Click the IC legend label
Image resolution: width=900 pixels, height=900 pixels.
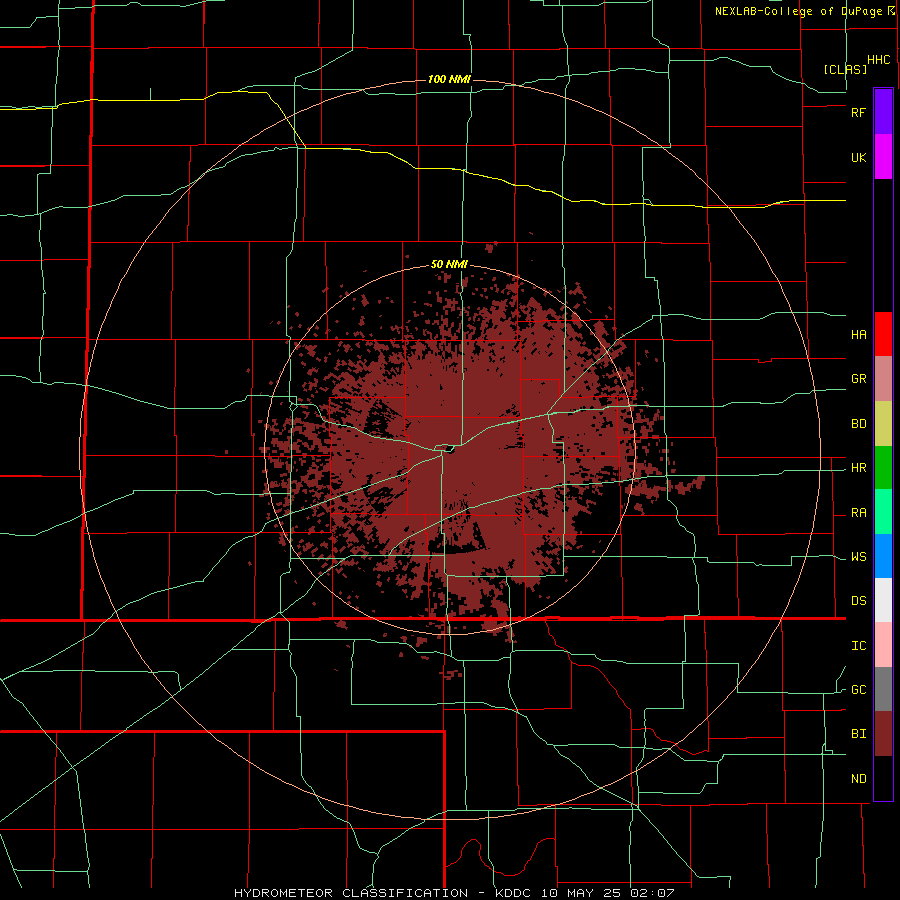click(x=859, y=646)
